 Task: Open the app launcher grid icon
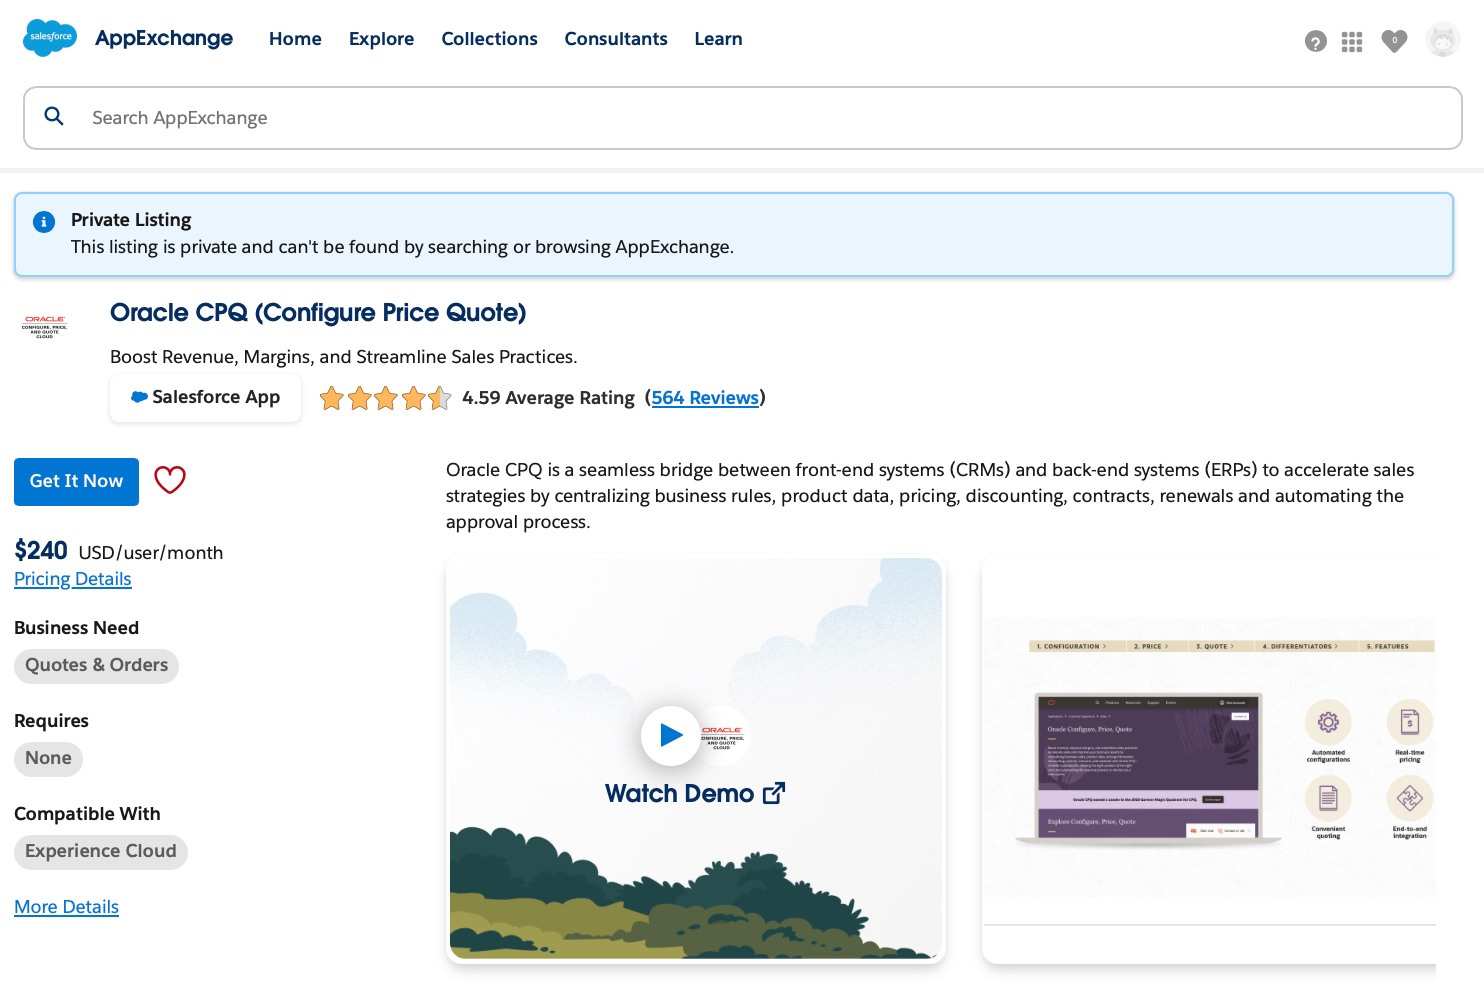(1352, 41)
